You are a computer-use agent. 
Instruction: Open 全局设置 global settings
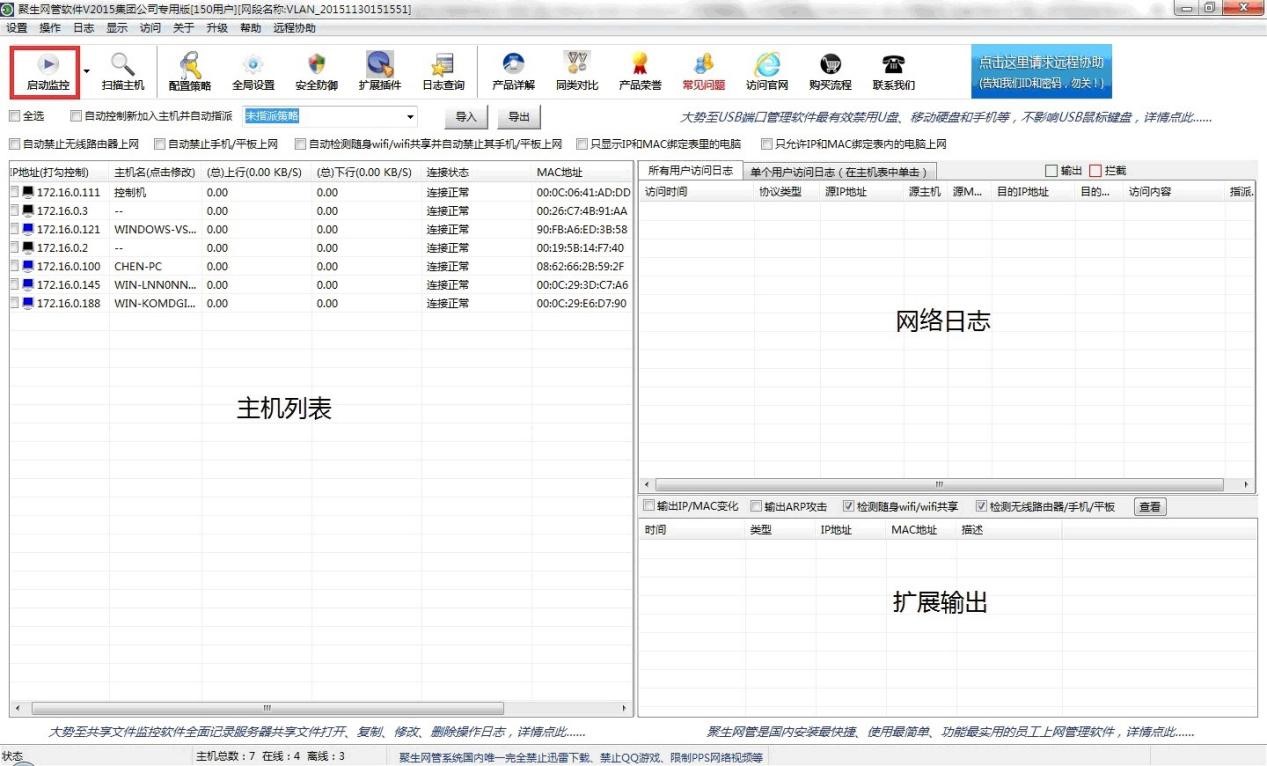(x=253, y=65)
